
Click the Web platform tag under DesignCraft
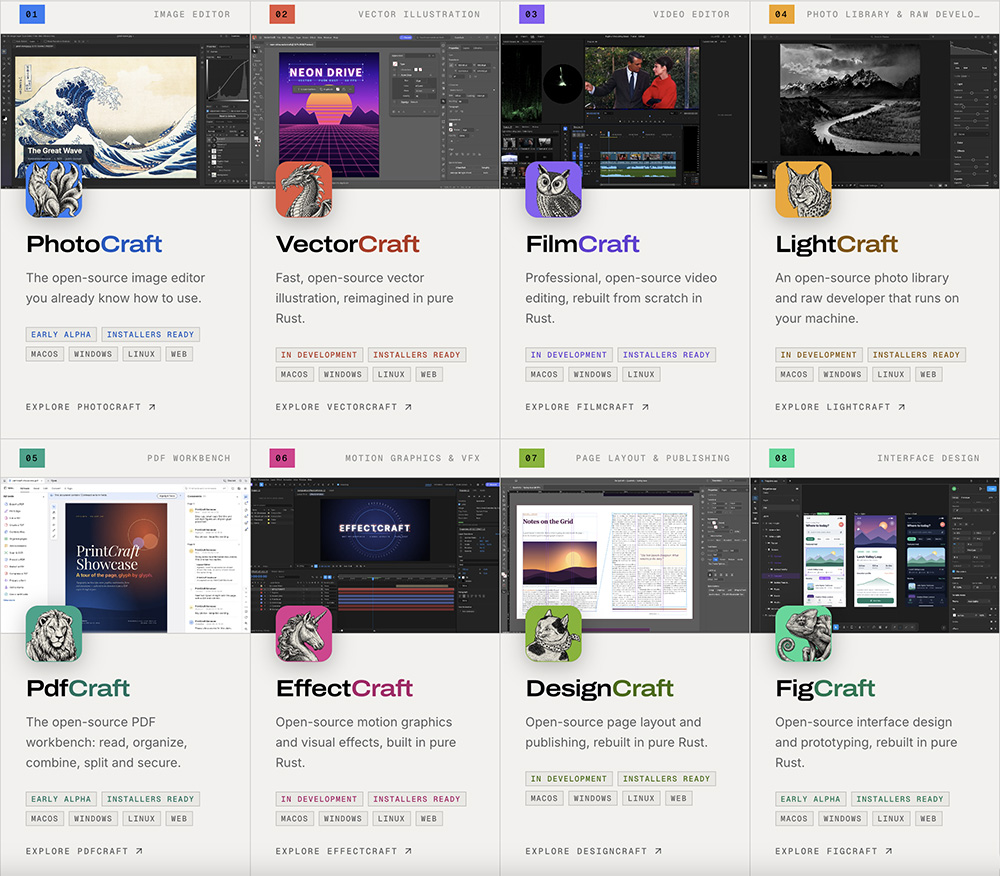(679, 799)
